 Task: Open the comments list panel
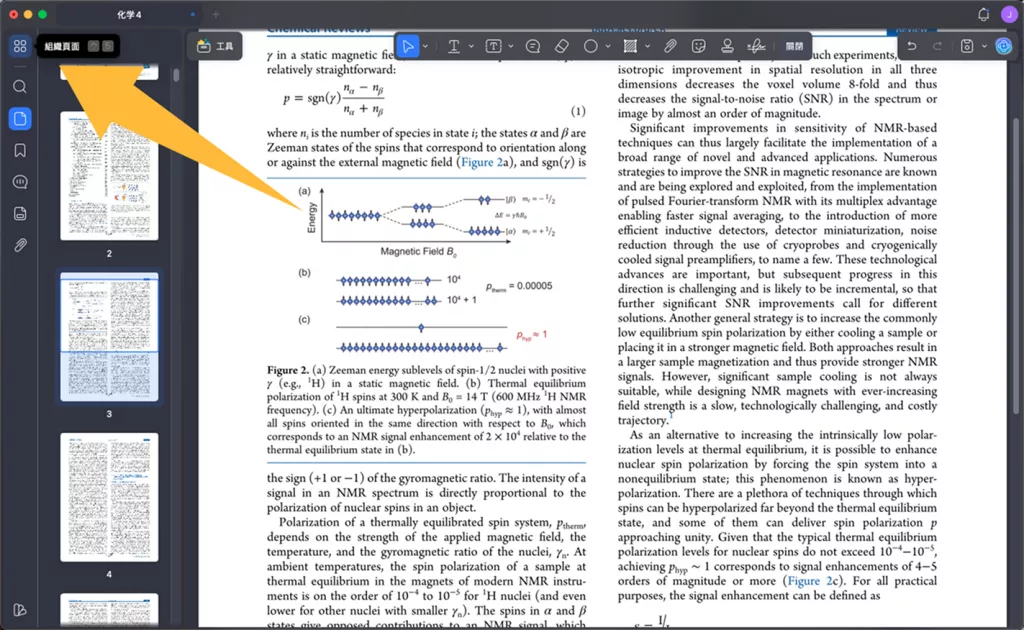[x=20, y=182]
